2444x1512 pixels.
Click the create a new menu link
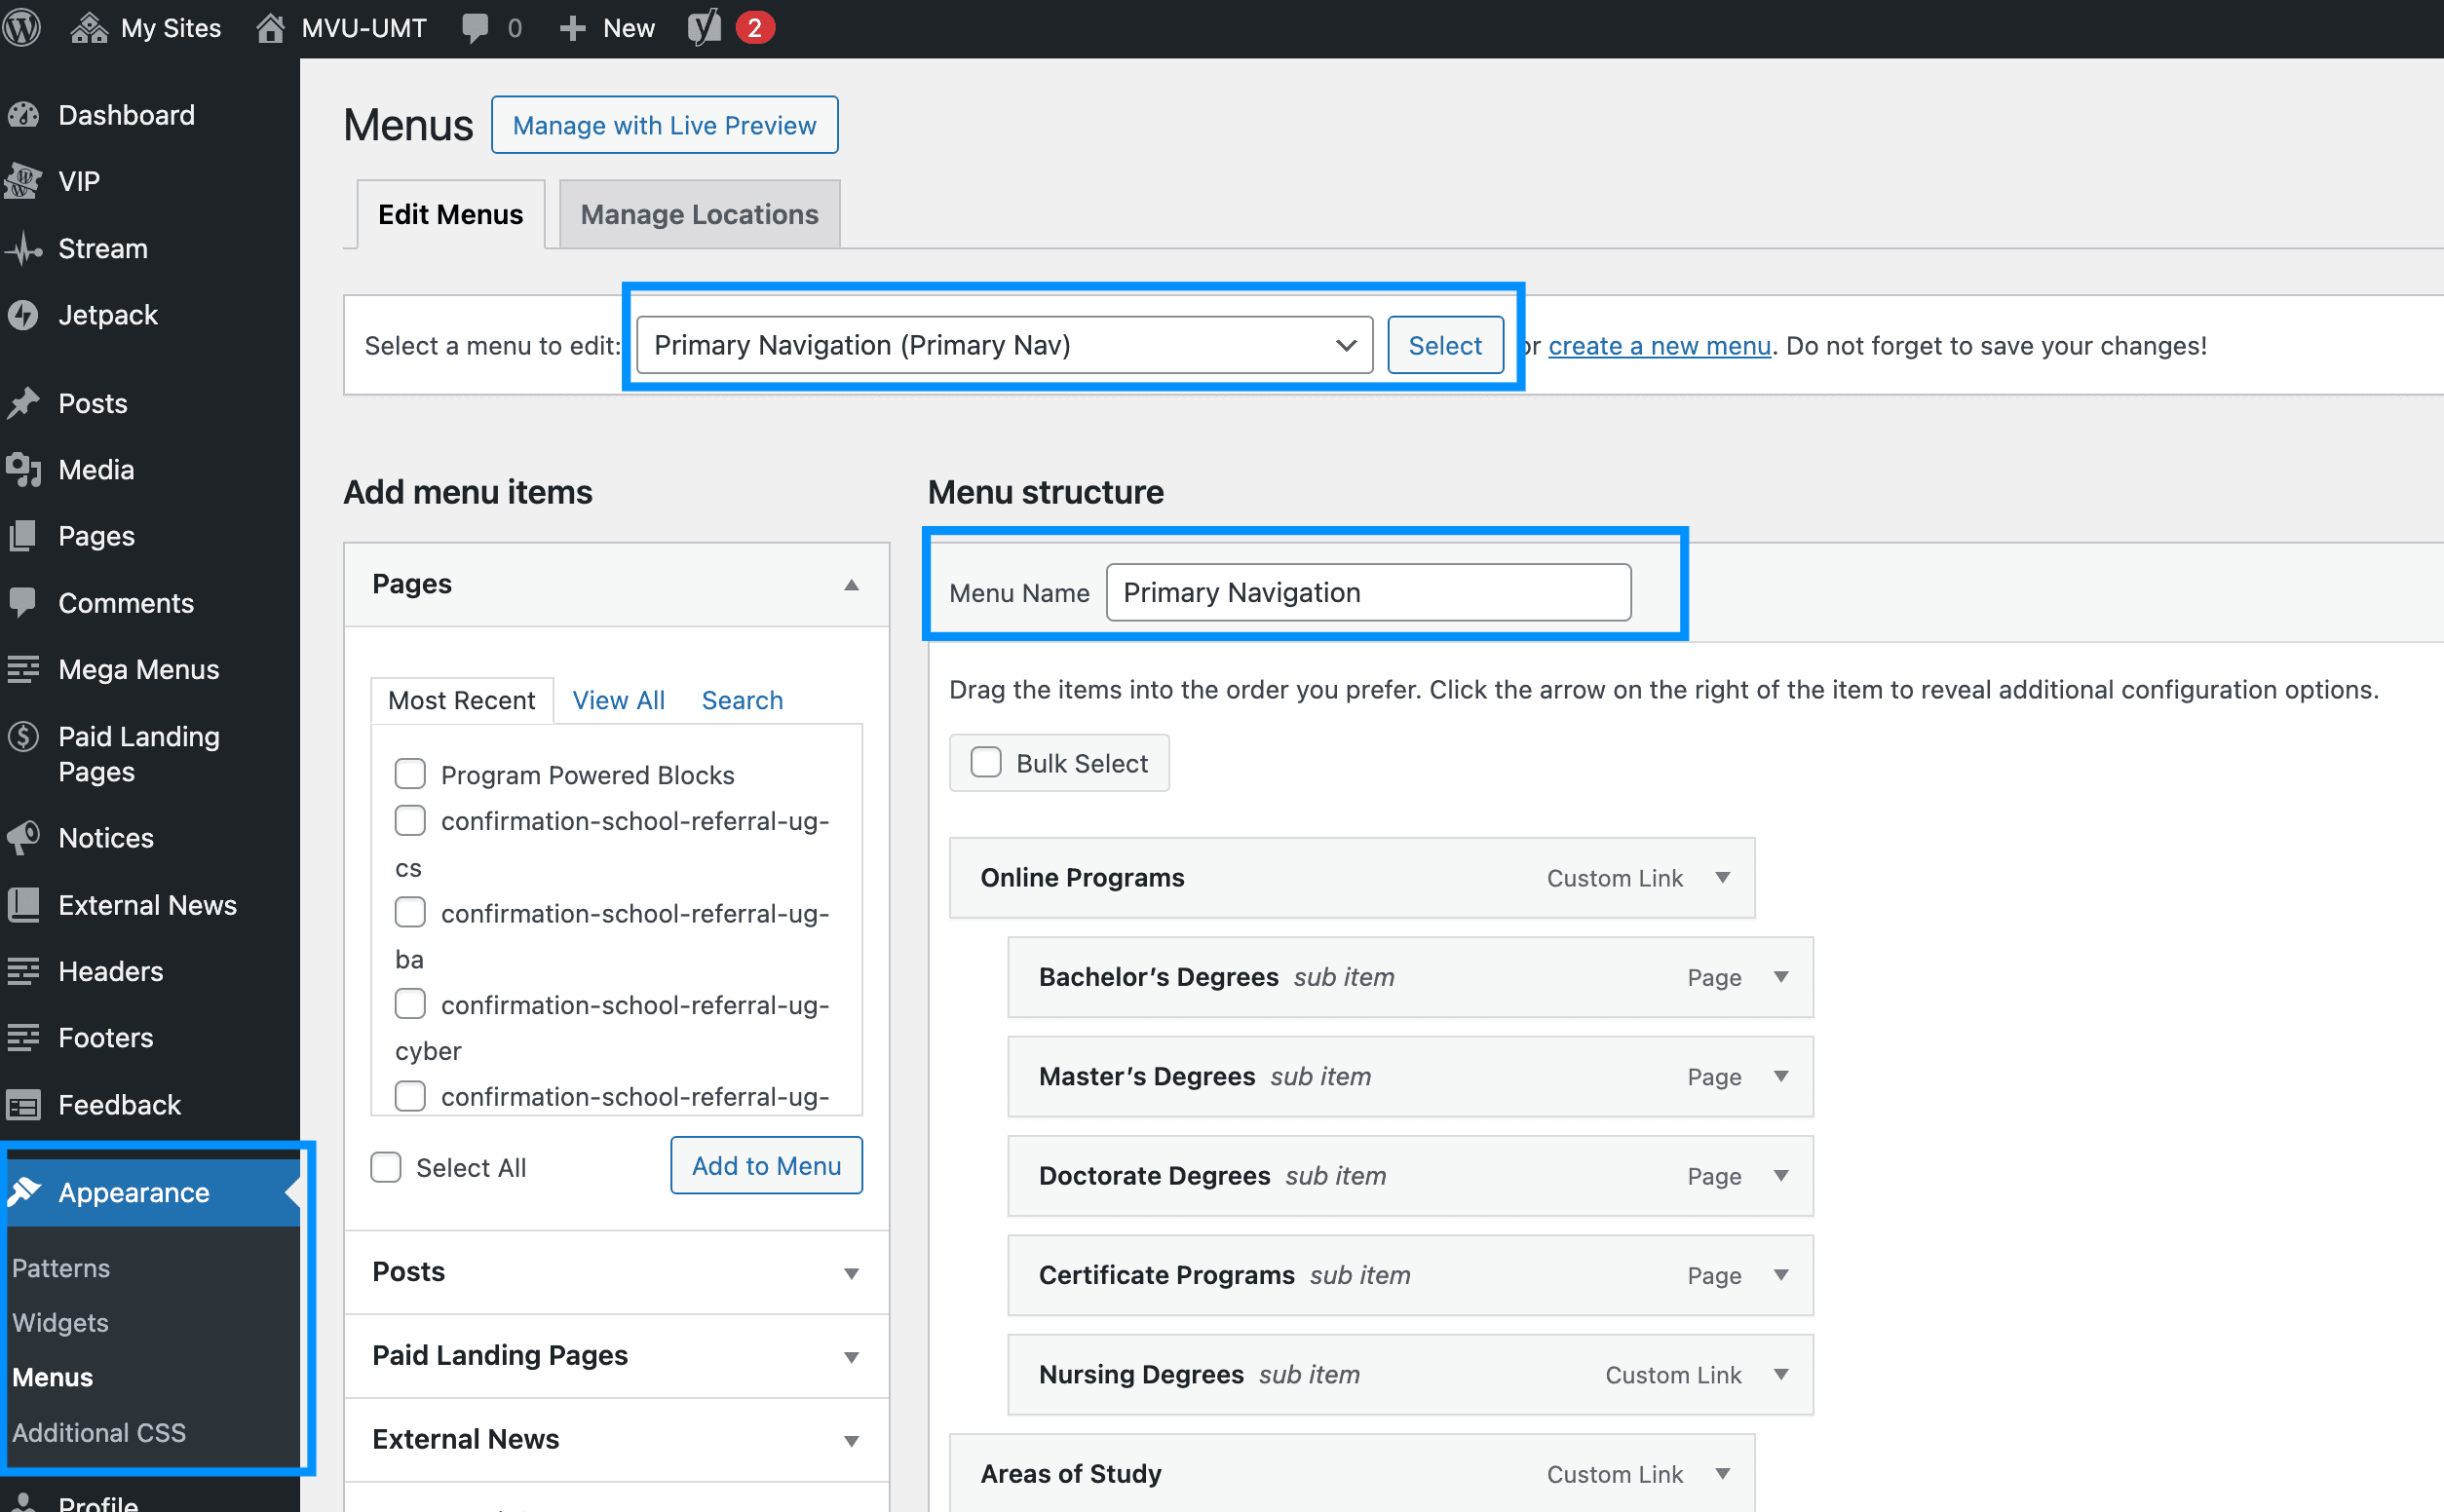[1659, 346]
